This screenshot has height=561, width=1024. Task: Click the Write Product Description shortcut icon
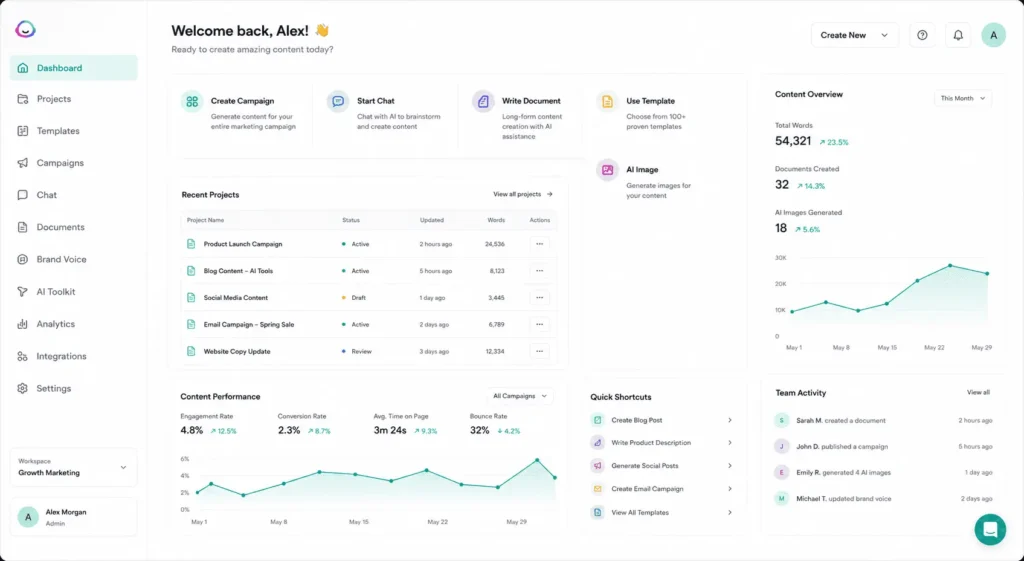point(598,443)
